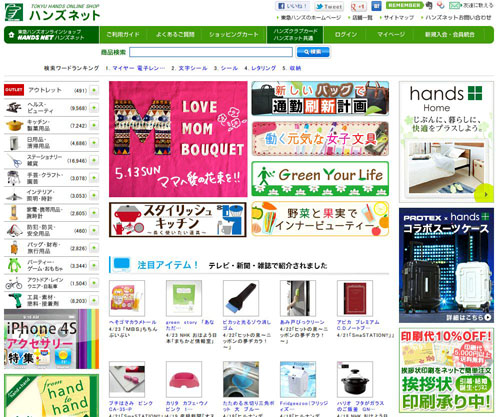
Task: Click the Facebook like button
Action: click(292, 6)
